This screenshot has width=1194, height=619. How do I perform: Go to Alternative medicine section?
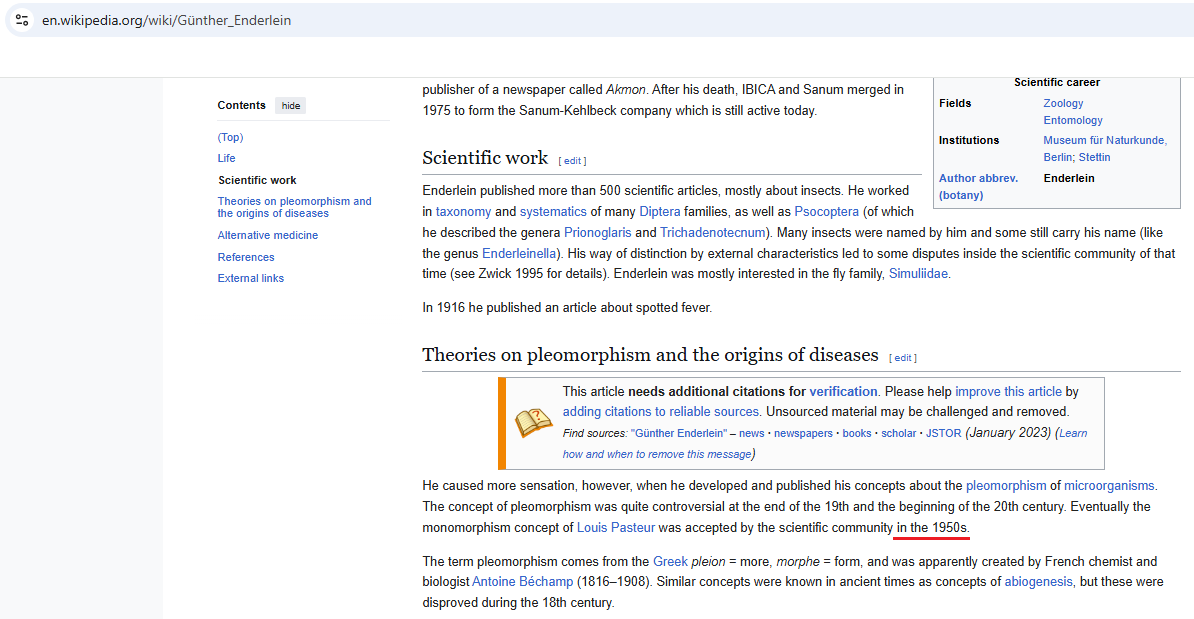pos(267,235)
